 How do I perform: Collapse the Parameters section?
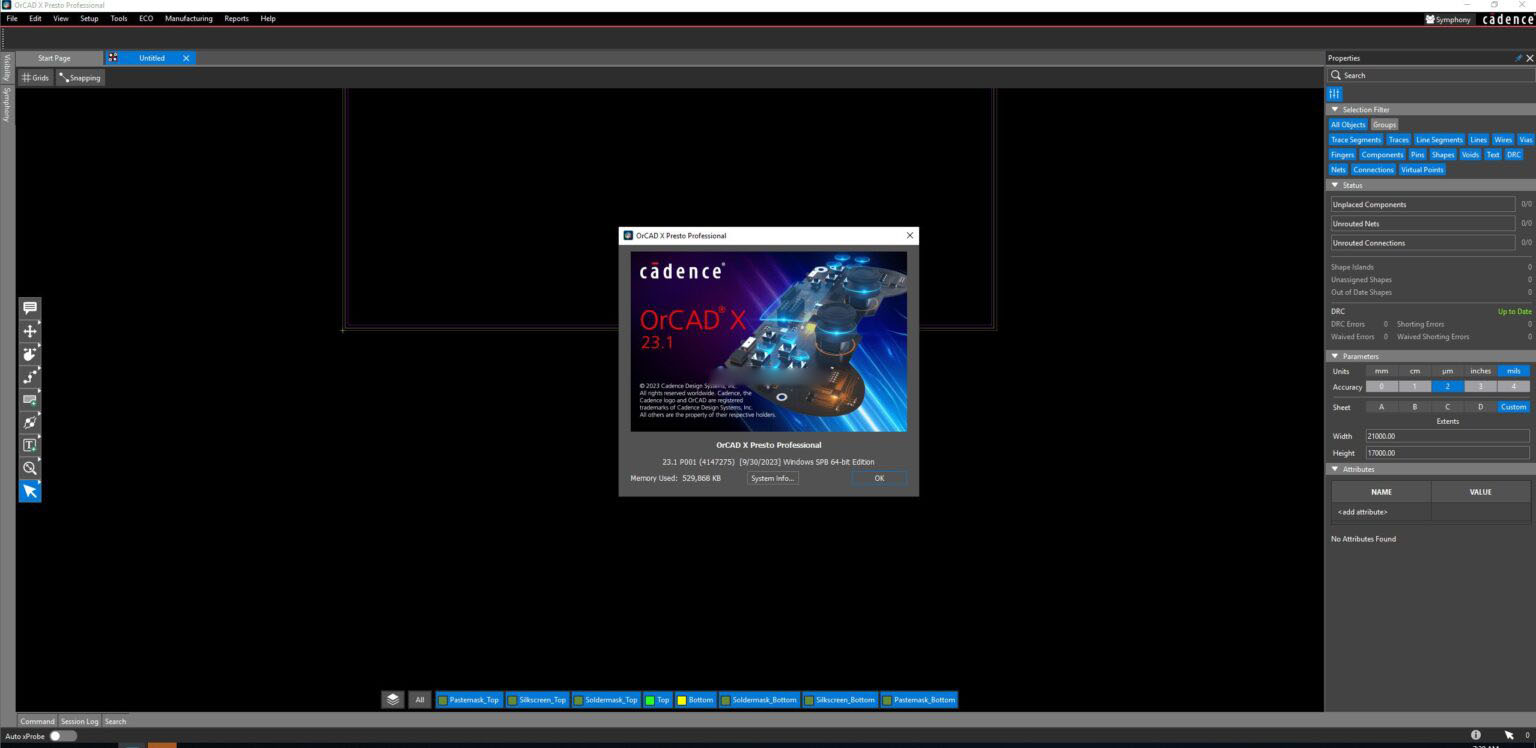[1335, 356]
